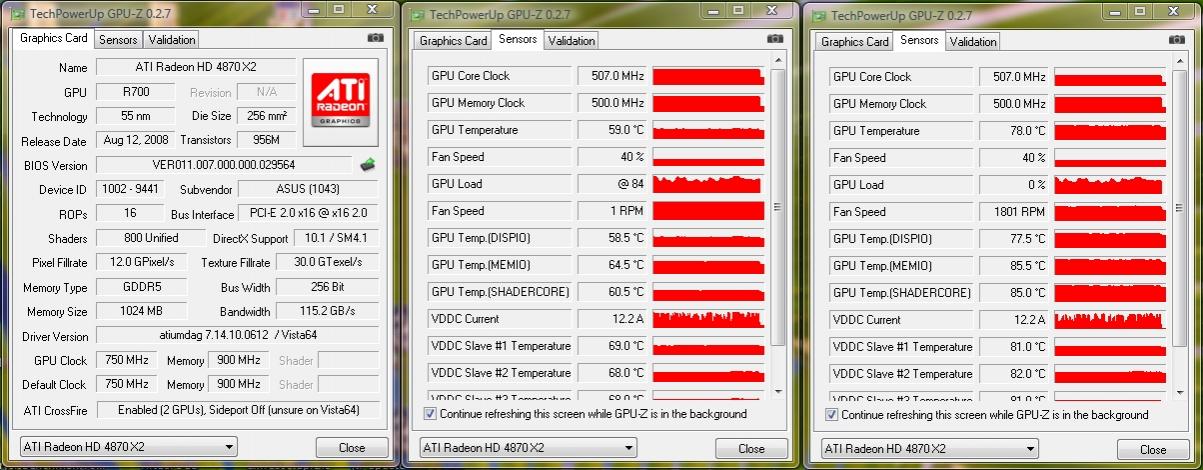1203x470 pixels.
Task: Click the Driver Version field atiumdag 7.14.10.0612
Action: (x=237, y=336)
